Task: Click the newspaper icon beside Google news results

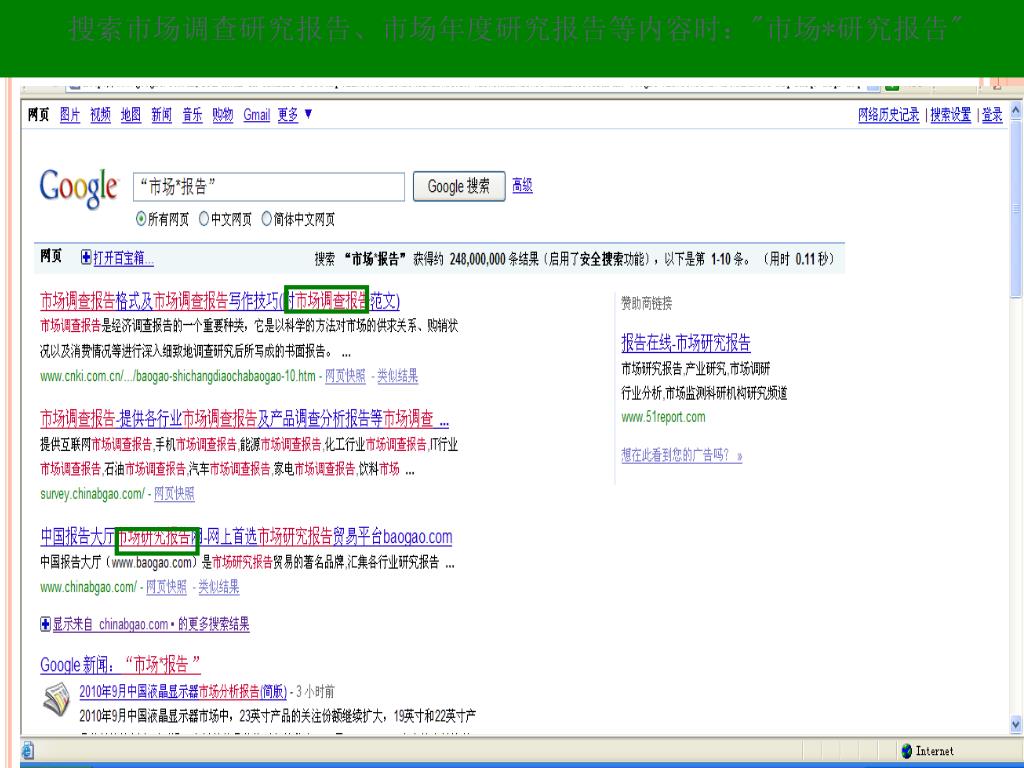Action: coord(57,699)
